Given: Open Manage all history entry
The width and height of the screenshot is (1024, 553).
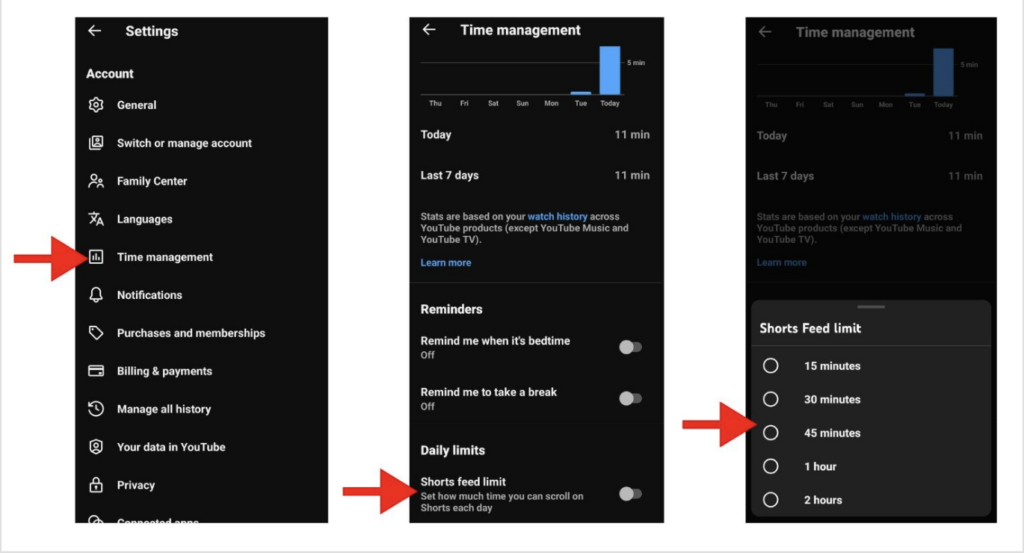Looking at the screenshot, I should point(163,409).
